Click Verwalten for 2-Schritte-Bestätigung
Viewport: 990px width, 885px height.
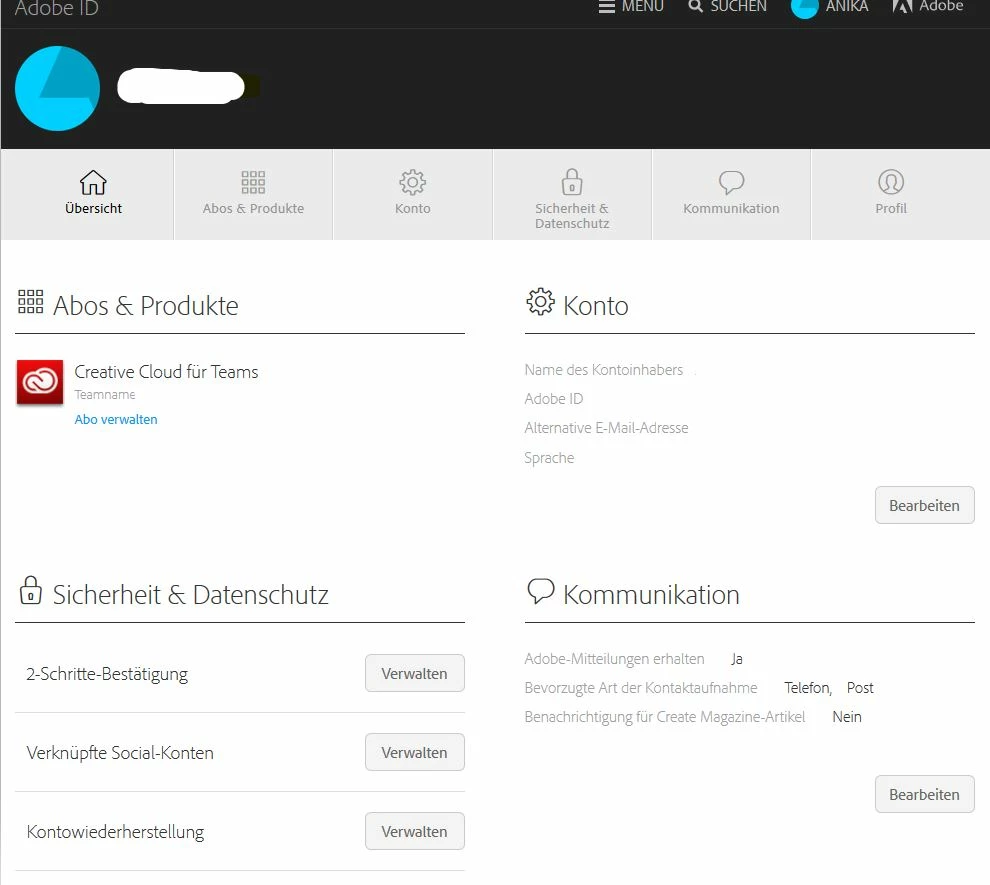414,674
